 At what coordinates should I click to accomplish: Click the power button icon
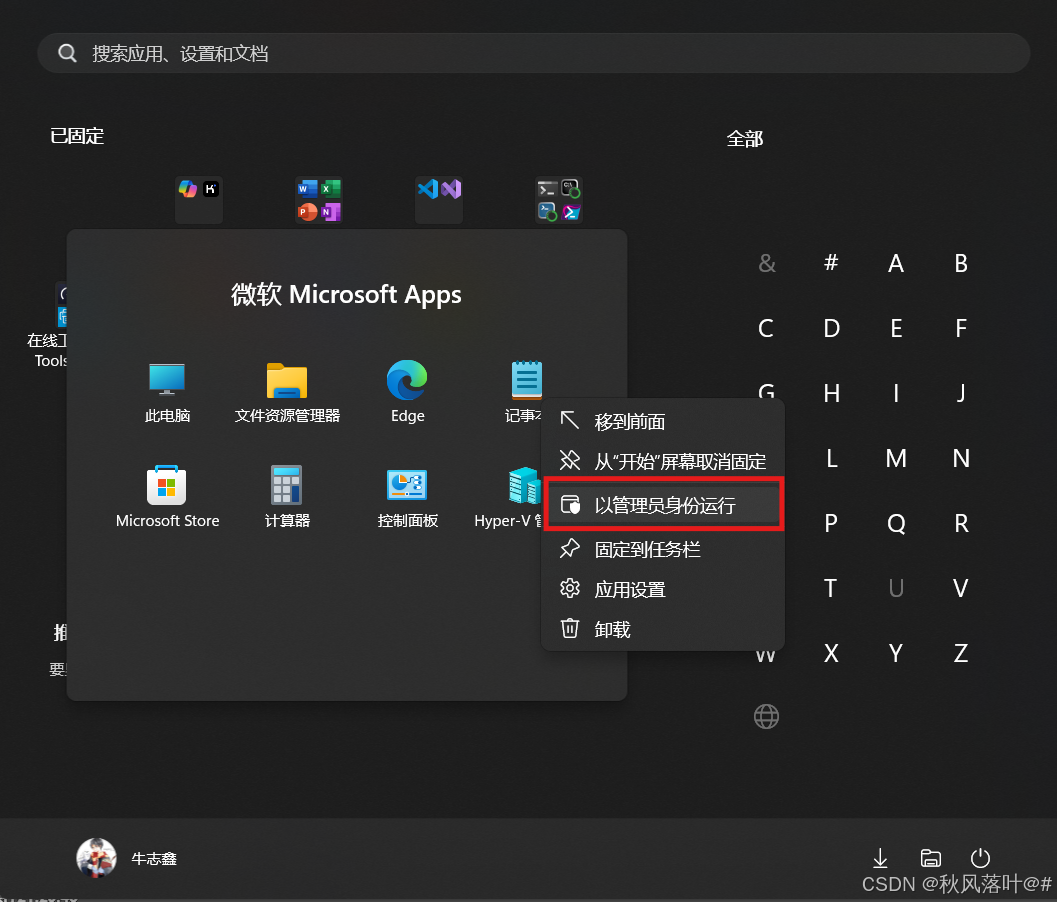(980, 858)
